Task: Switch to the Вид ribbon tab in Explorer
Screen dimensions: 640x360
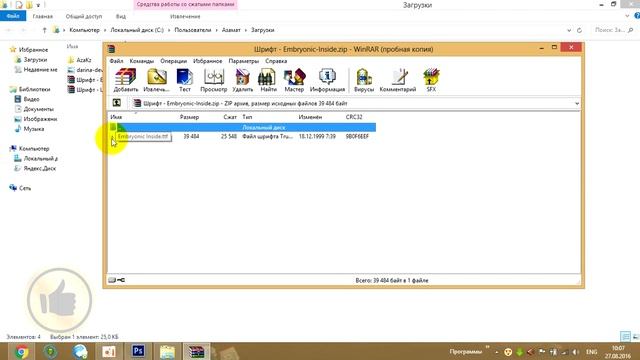Action: 121,16
